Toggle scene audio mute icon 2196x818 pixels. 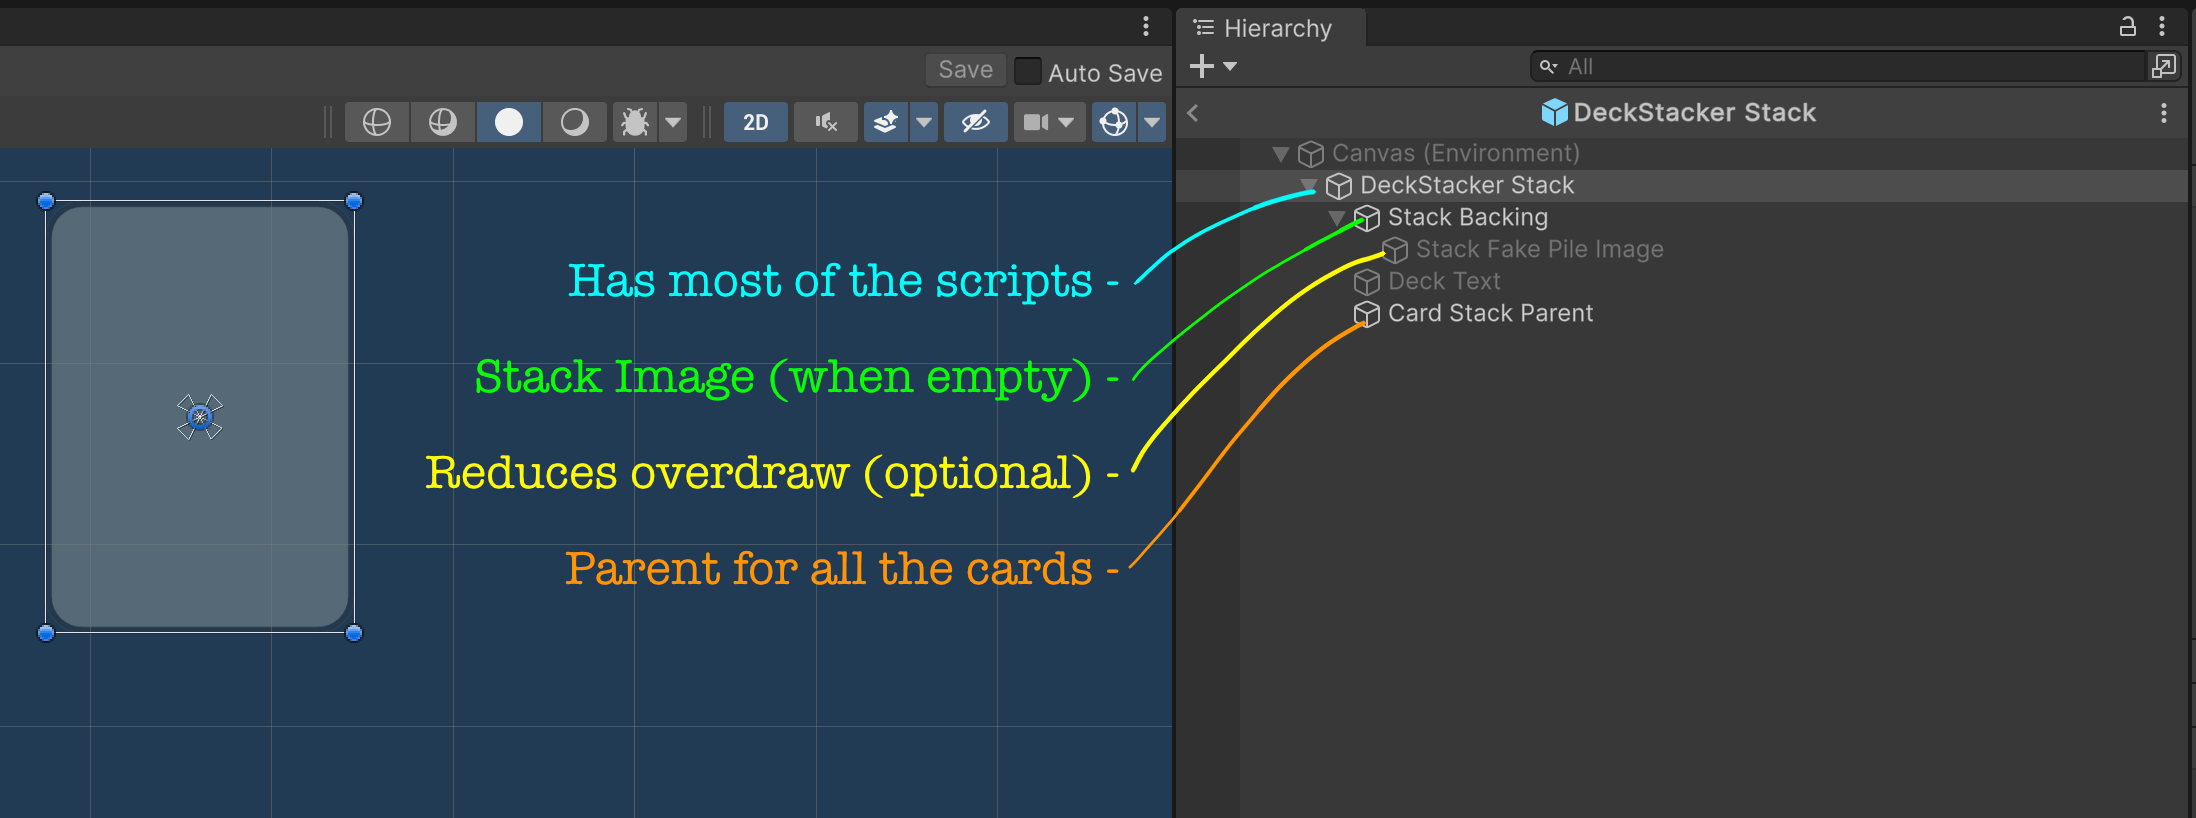click(826, 122)
